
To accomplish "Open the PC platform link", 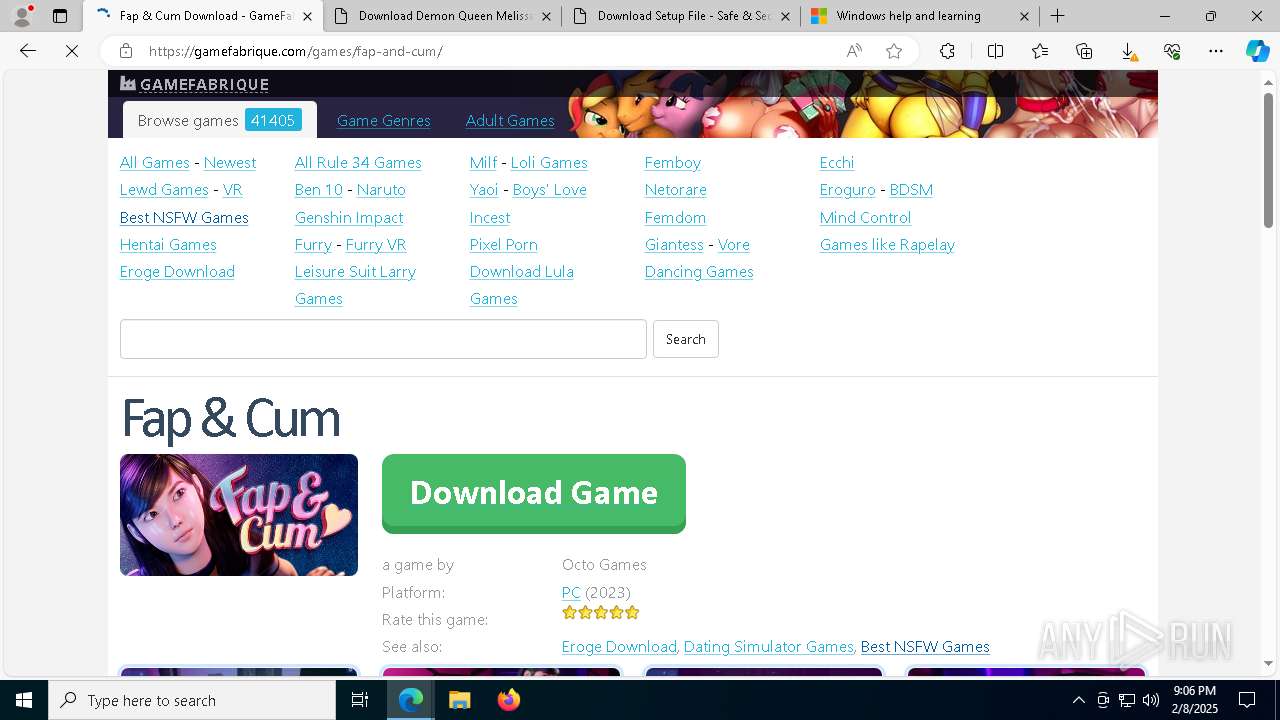I will click(x=571, y=592).
